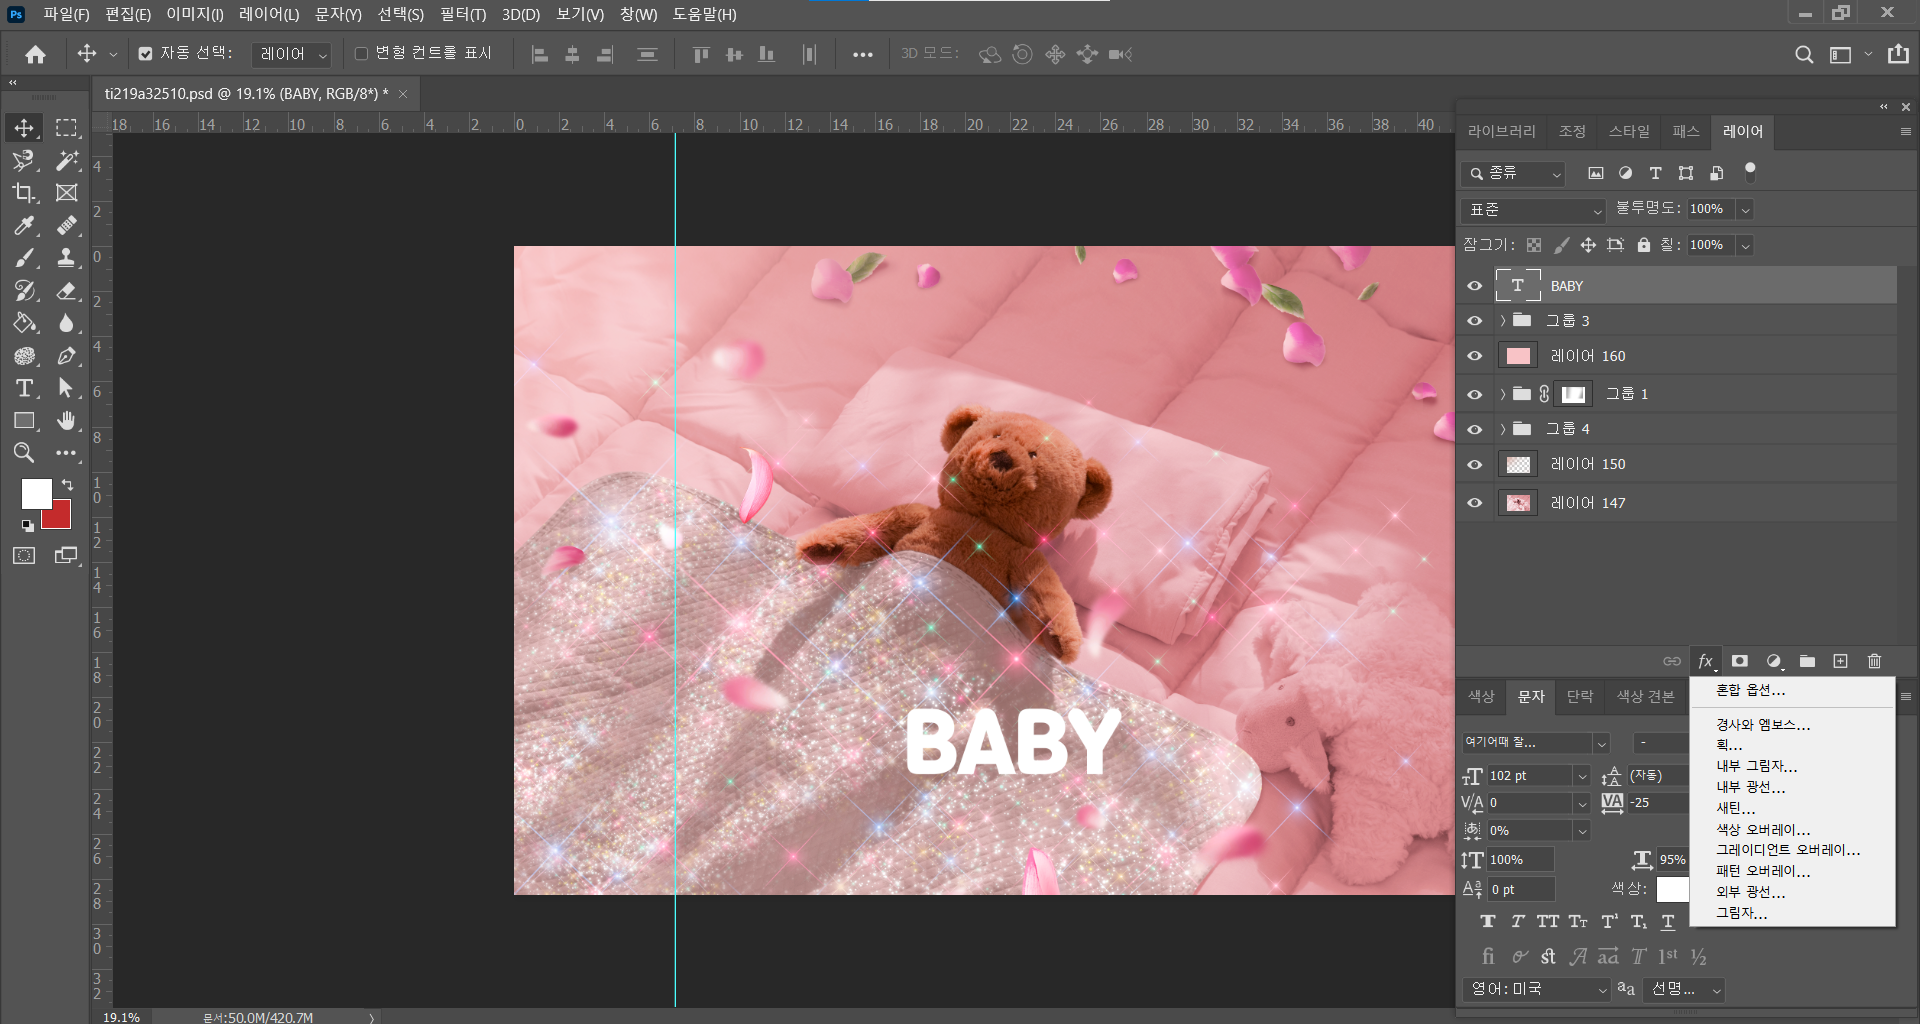Expand the 그룹 3 layer group
This screenshot has height=1024, width=1920.
(1502, 321)
